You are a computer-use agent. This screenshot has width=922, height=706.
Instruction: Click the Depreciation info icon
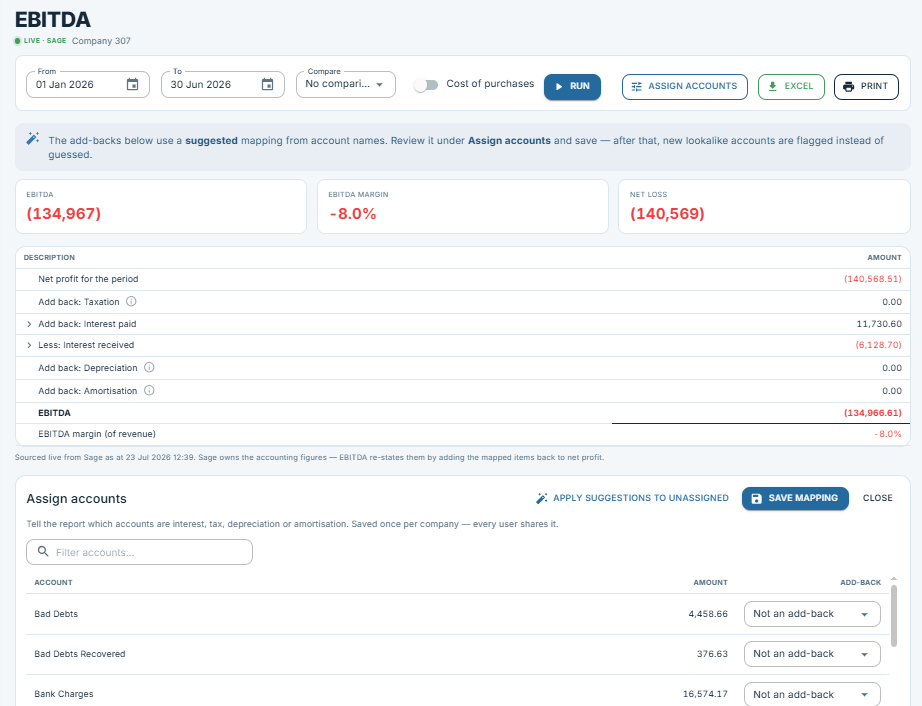pyautogui.click(x=149, y=367)
